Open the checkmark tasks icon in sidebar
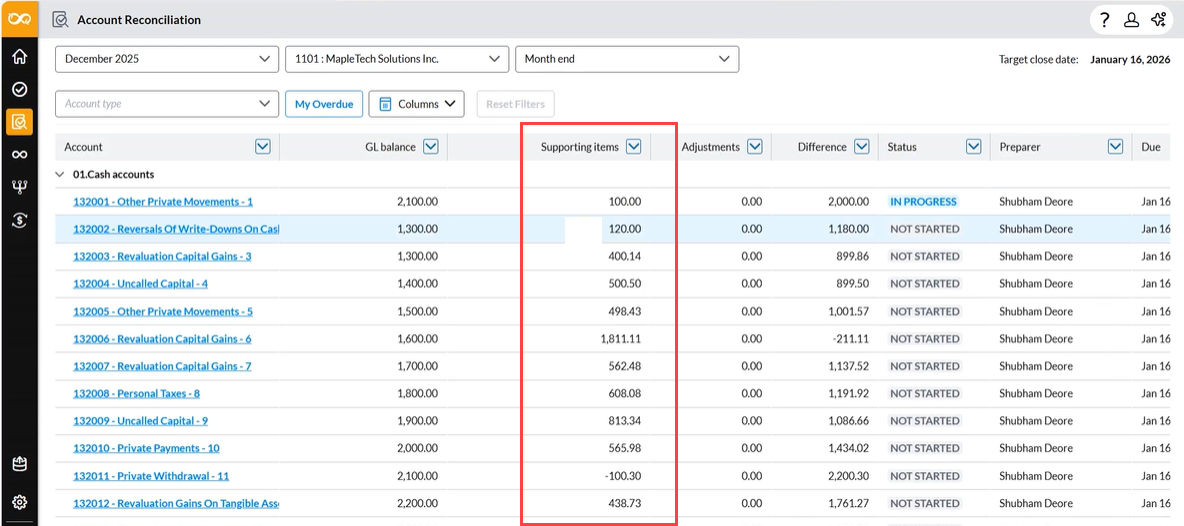The image size is (1184, 526). coord(19,89)
